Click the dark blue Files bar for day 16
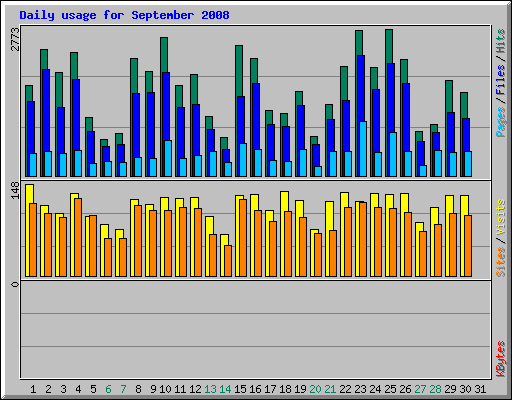Screen dimensions: 512x400 pyautogui.click(x=256, y=116)
